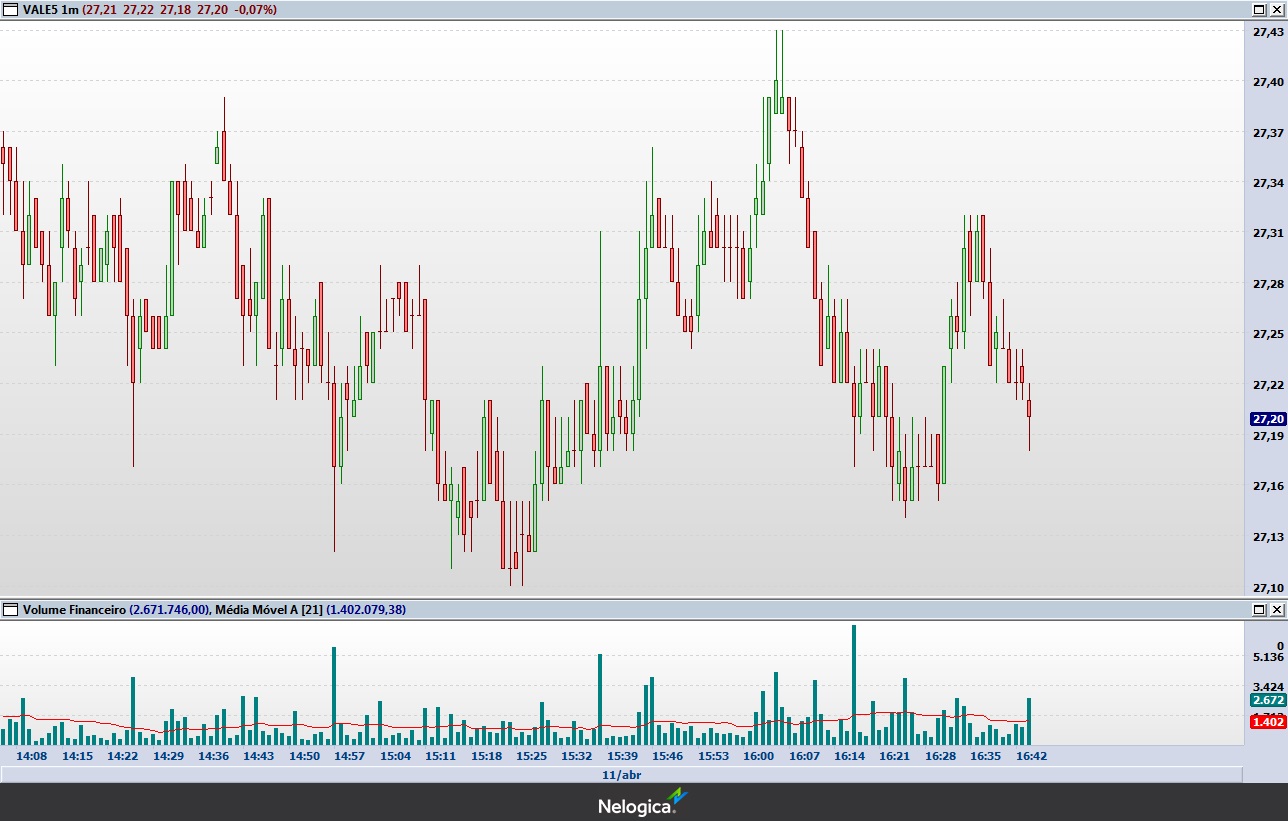Click the 14:08 time axis label
The width and height of the screenshot is (1288, 821).
32,756
